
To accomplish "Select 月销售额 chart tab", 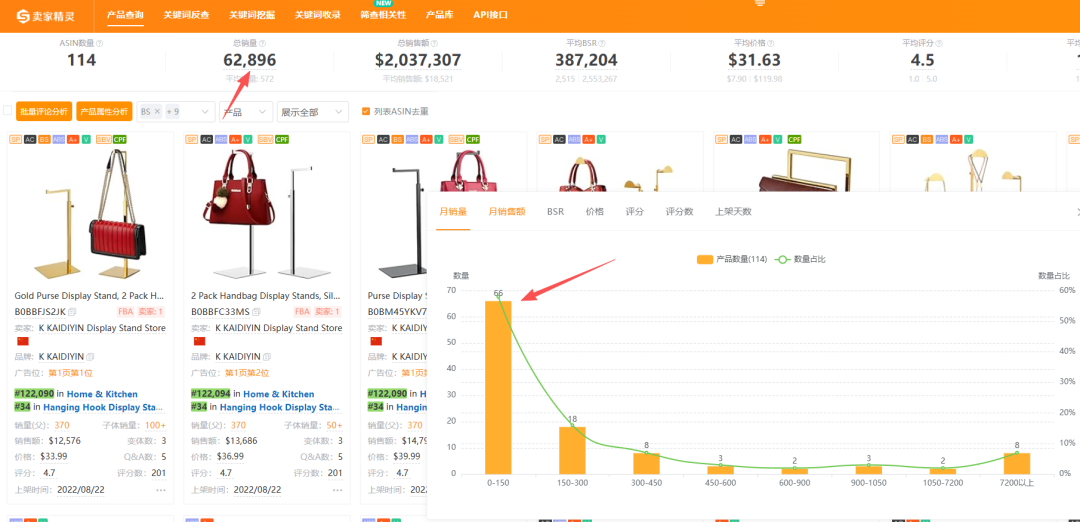I will pos(507,211).
